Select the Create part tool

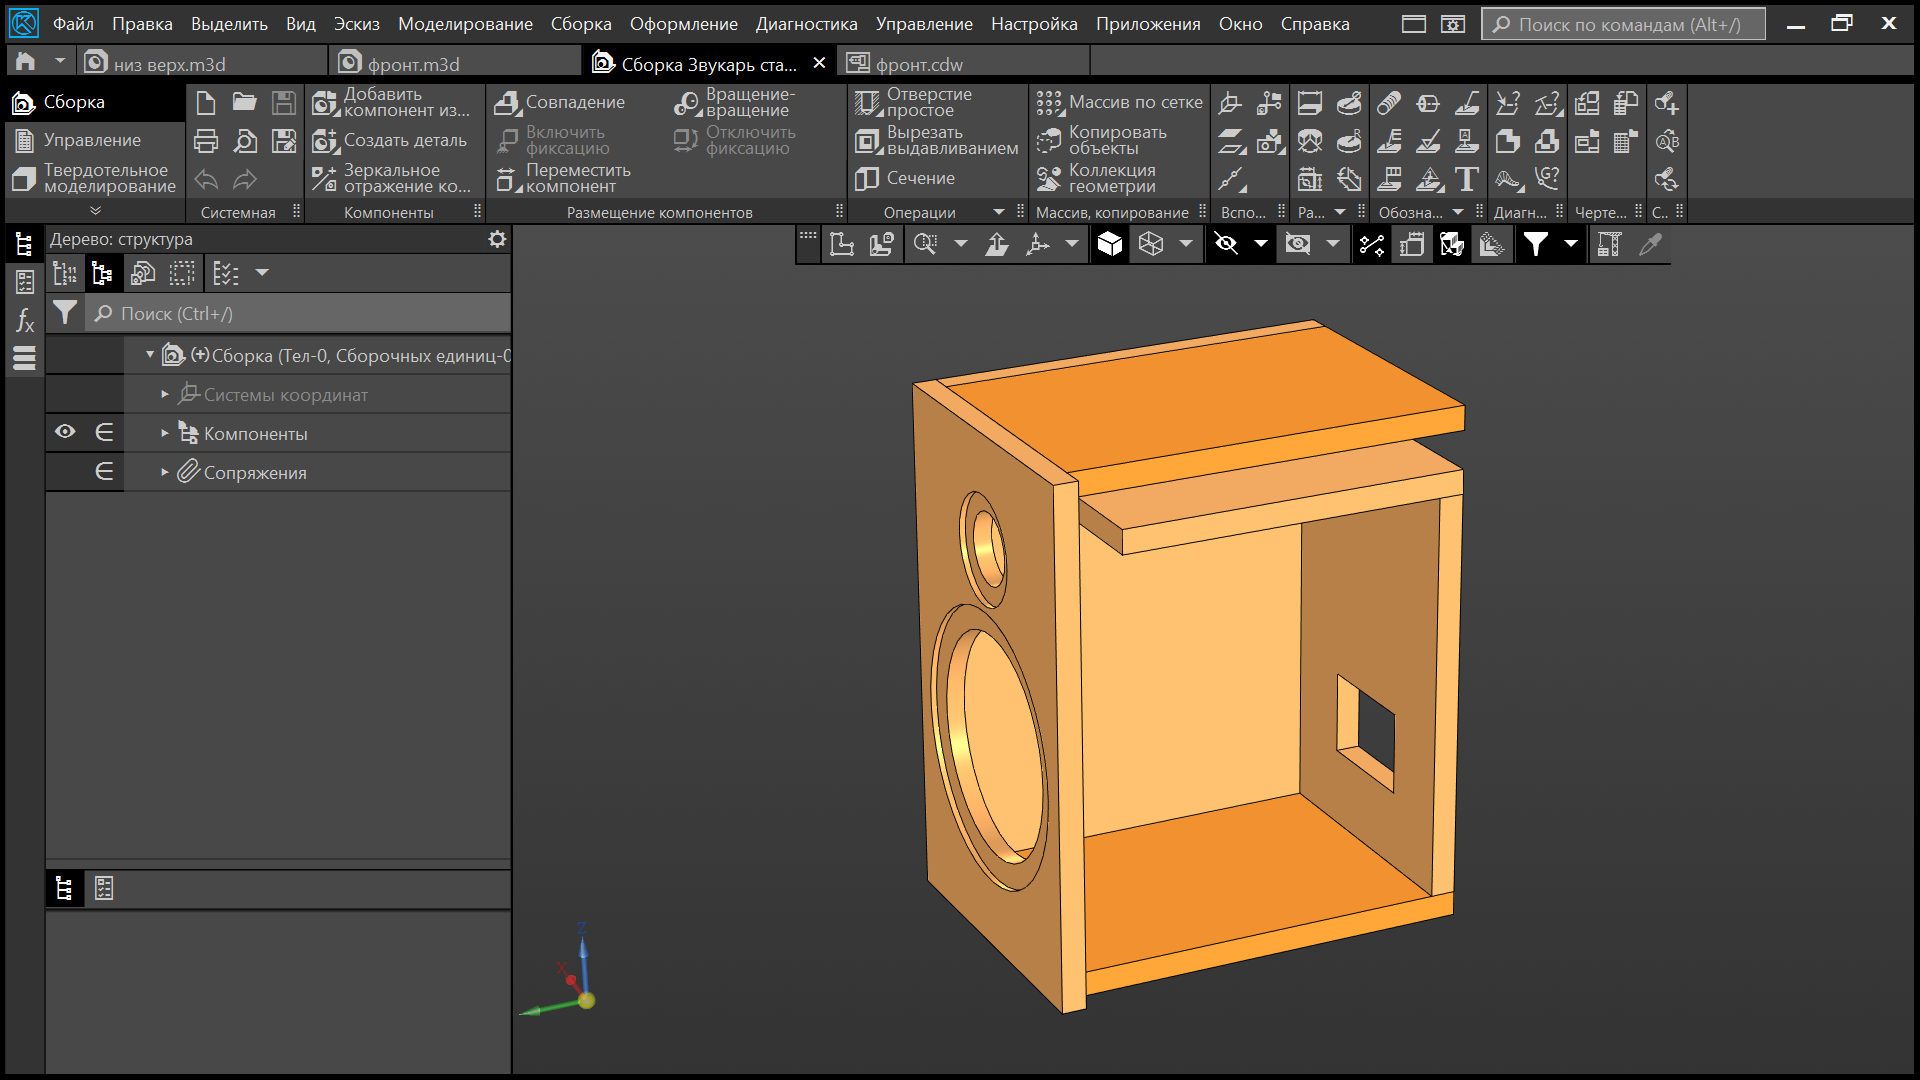[x=325, y=141]
